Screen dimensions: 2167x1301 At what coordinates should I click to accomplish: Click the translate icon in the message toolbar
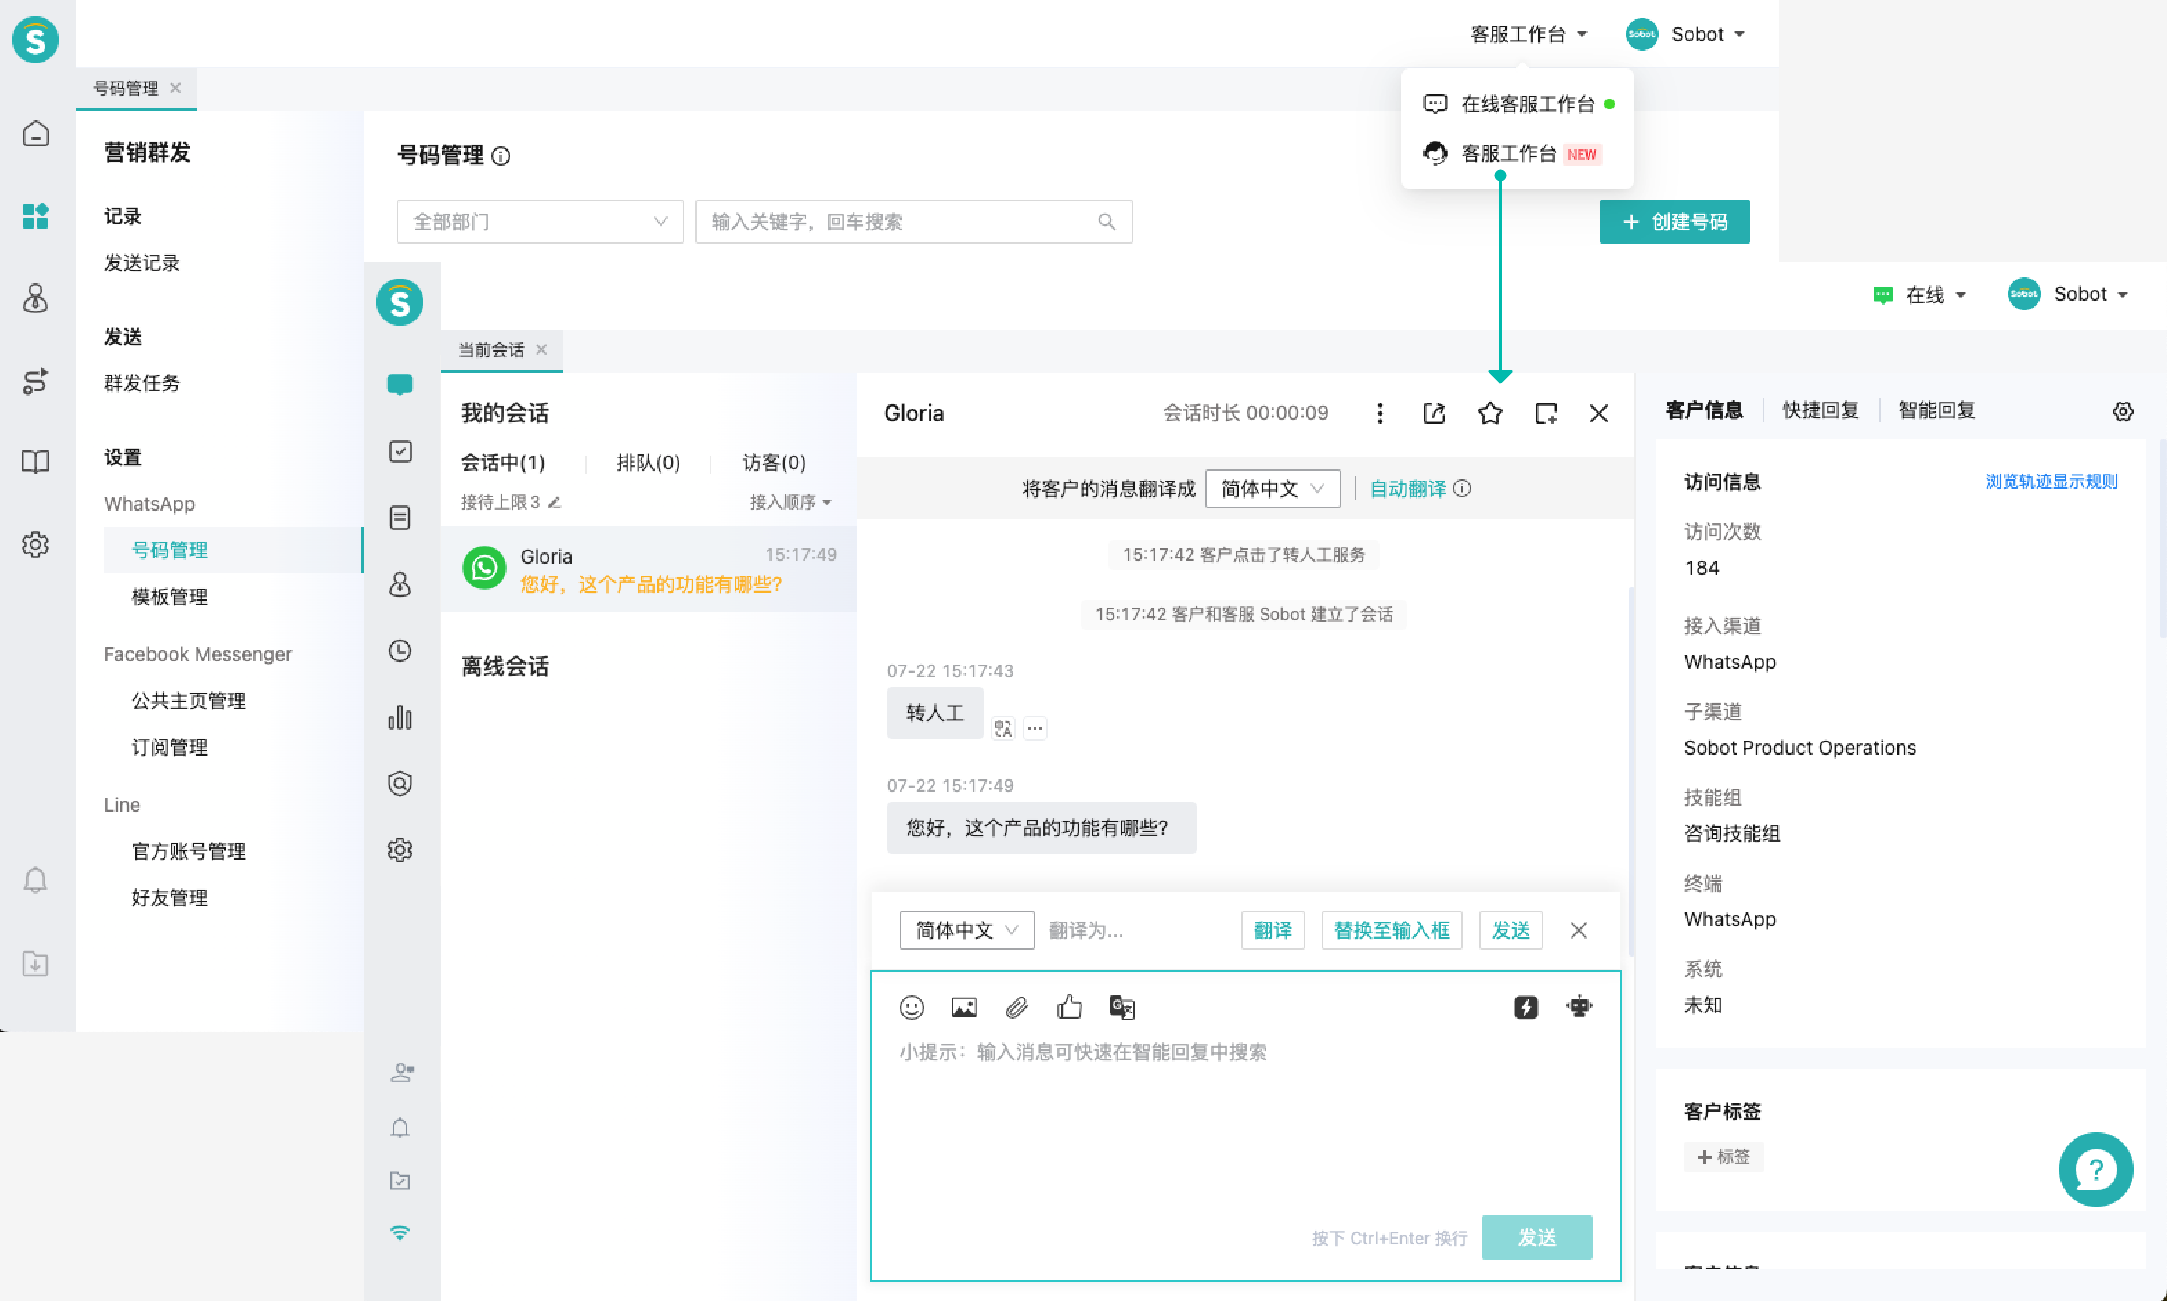[1122, 1008]
